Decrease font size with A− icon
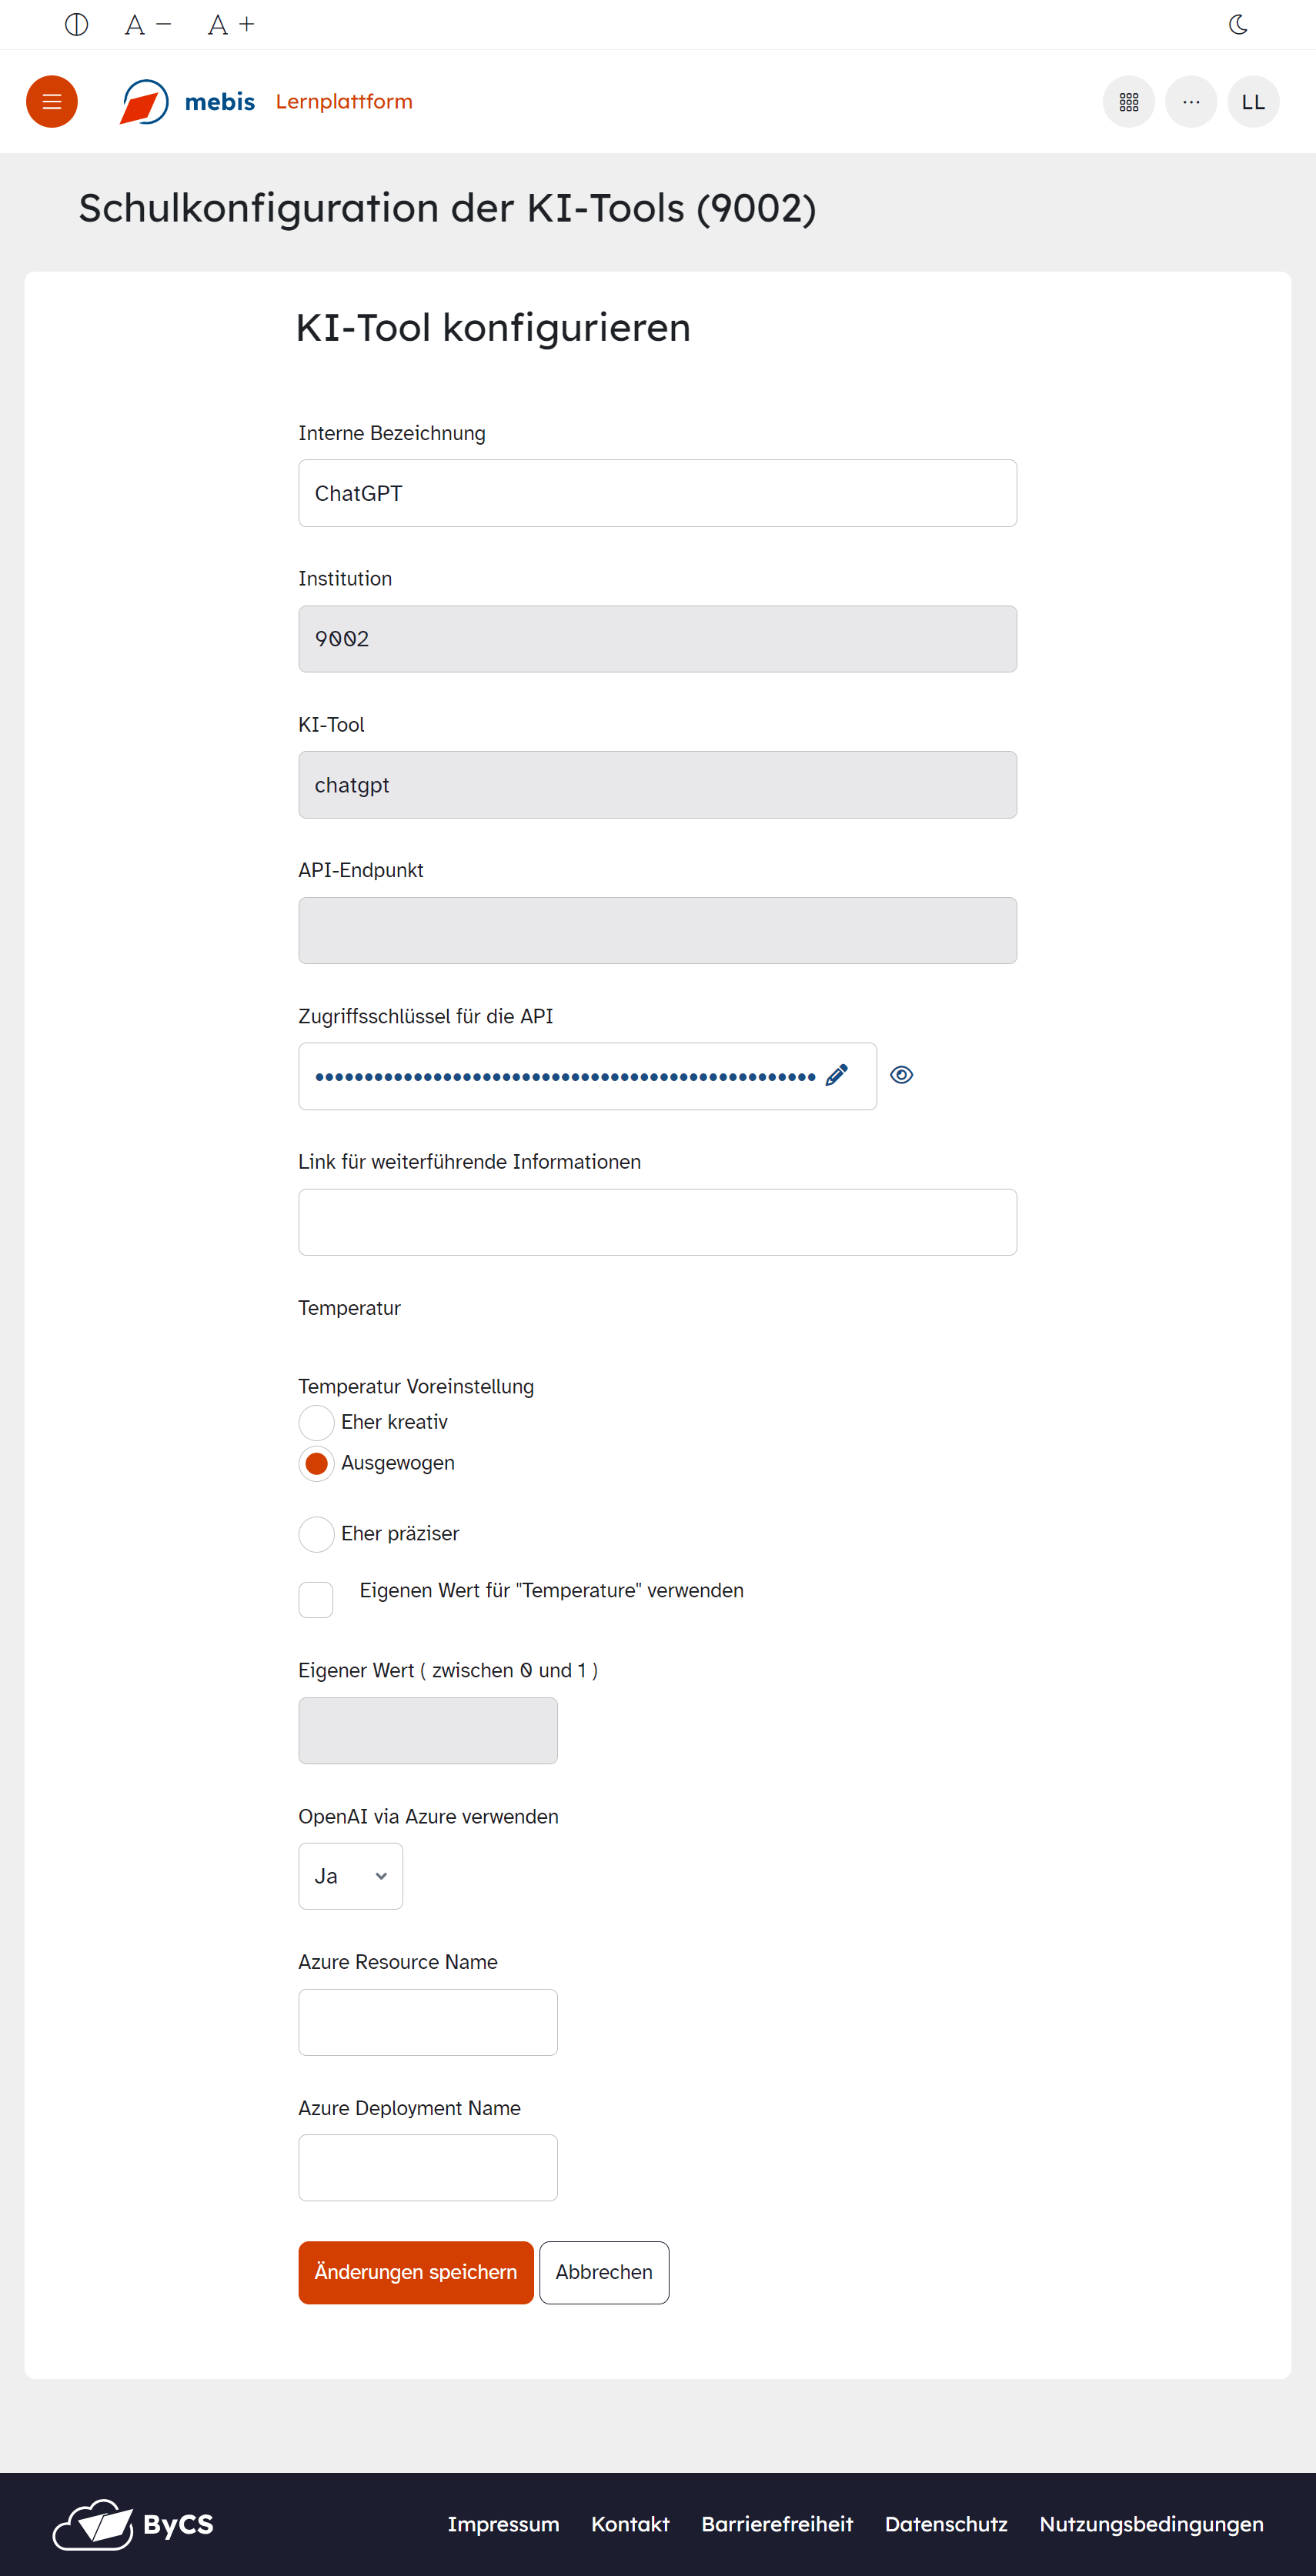 pyautogui.click(x=147, y=25)
